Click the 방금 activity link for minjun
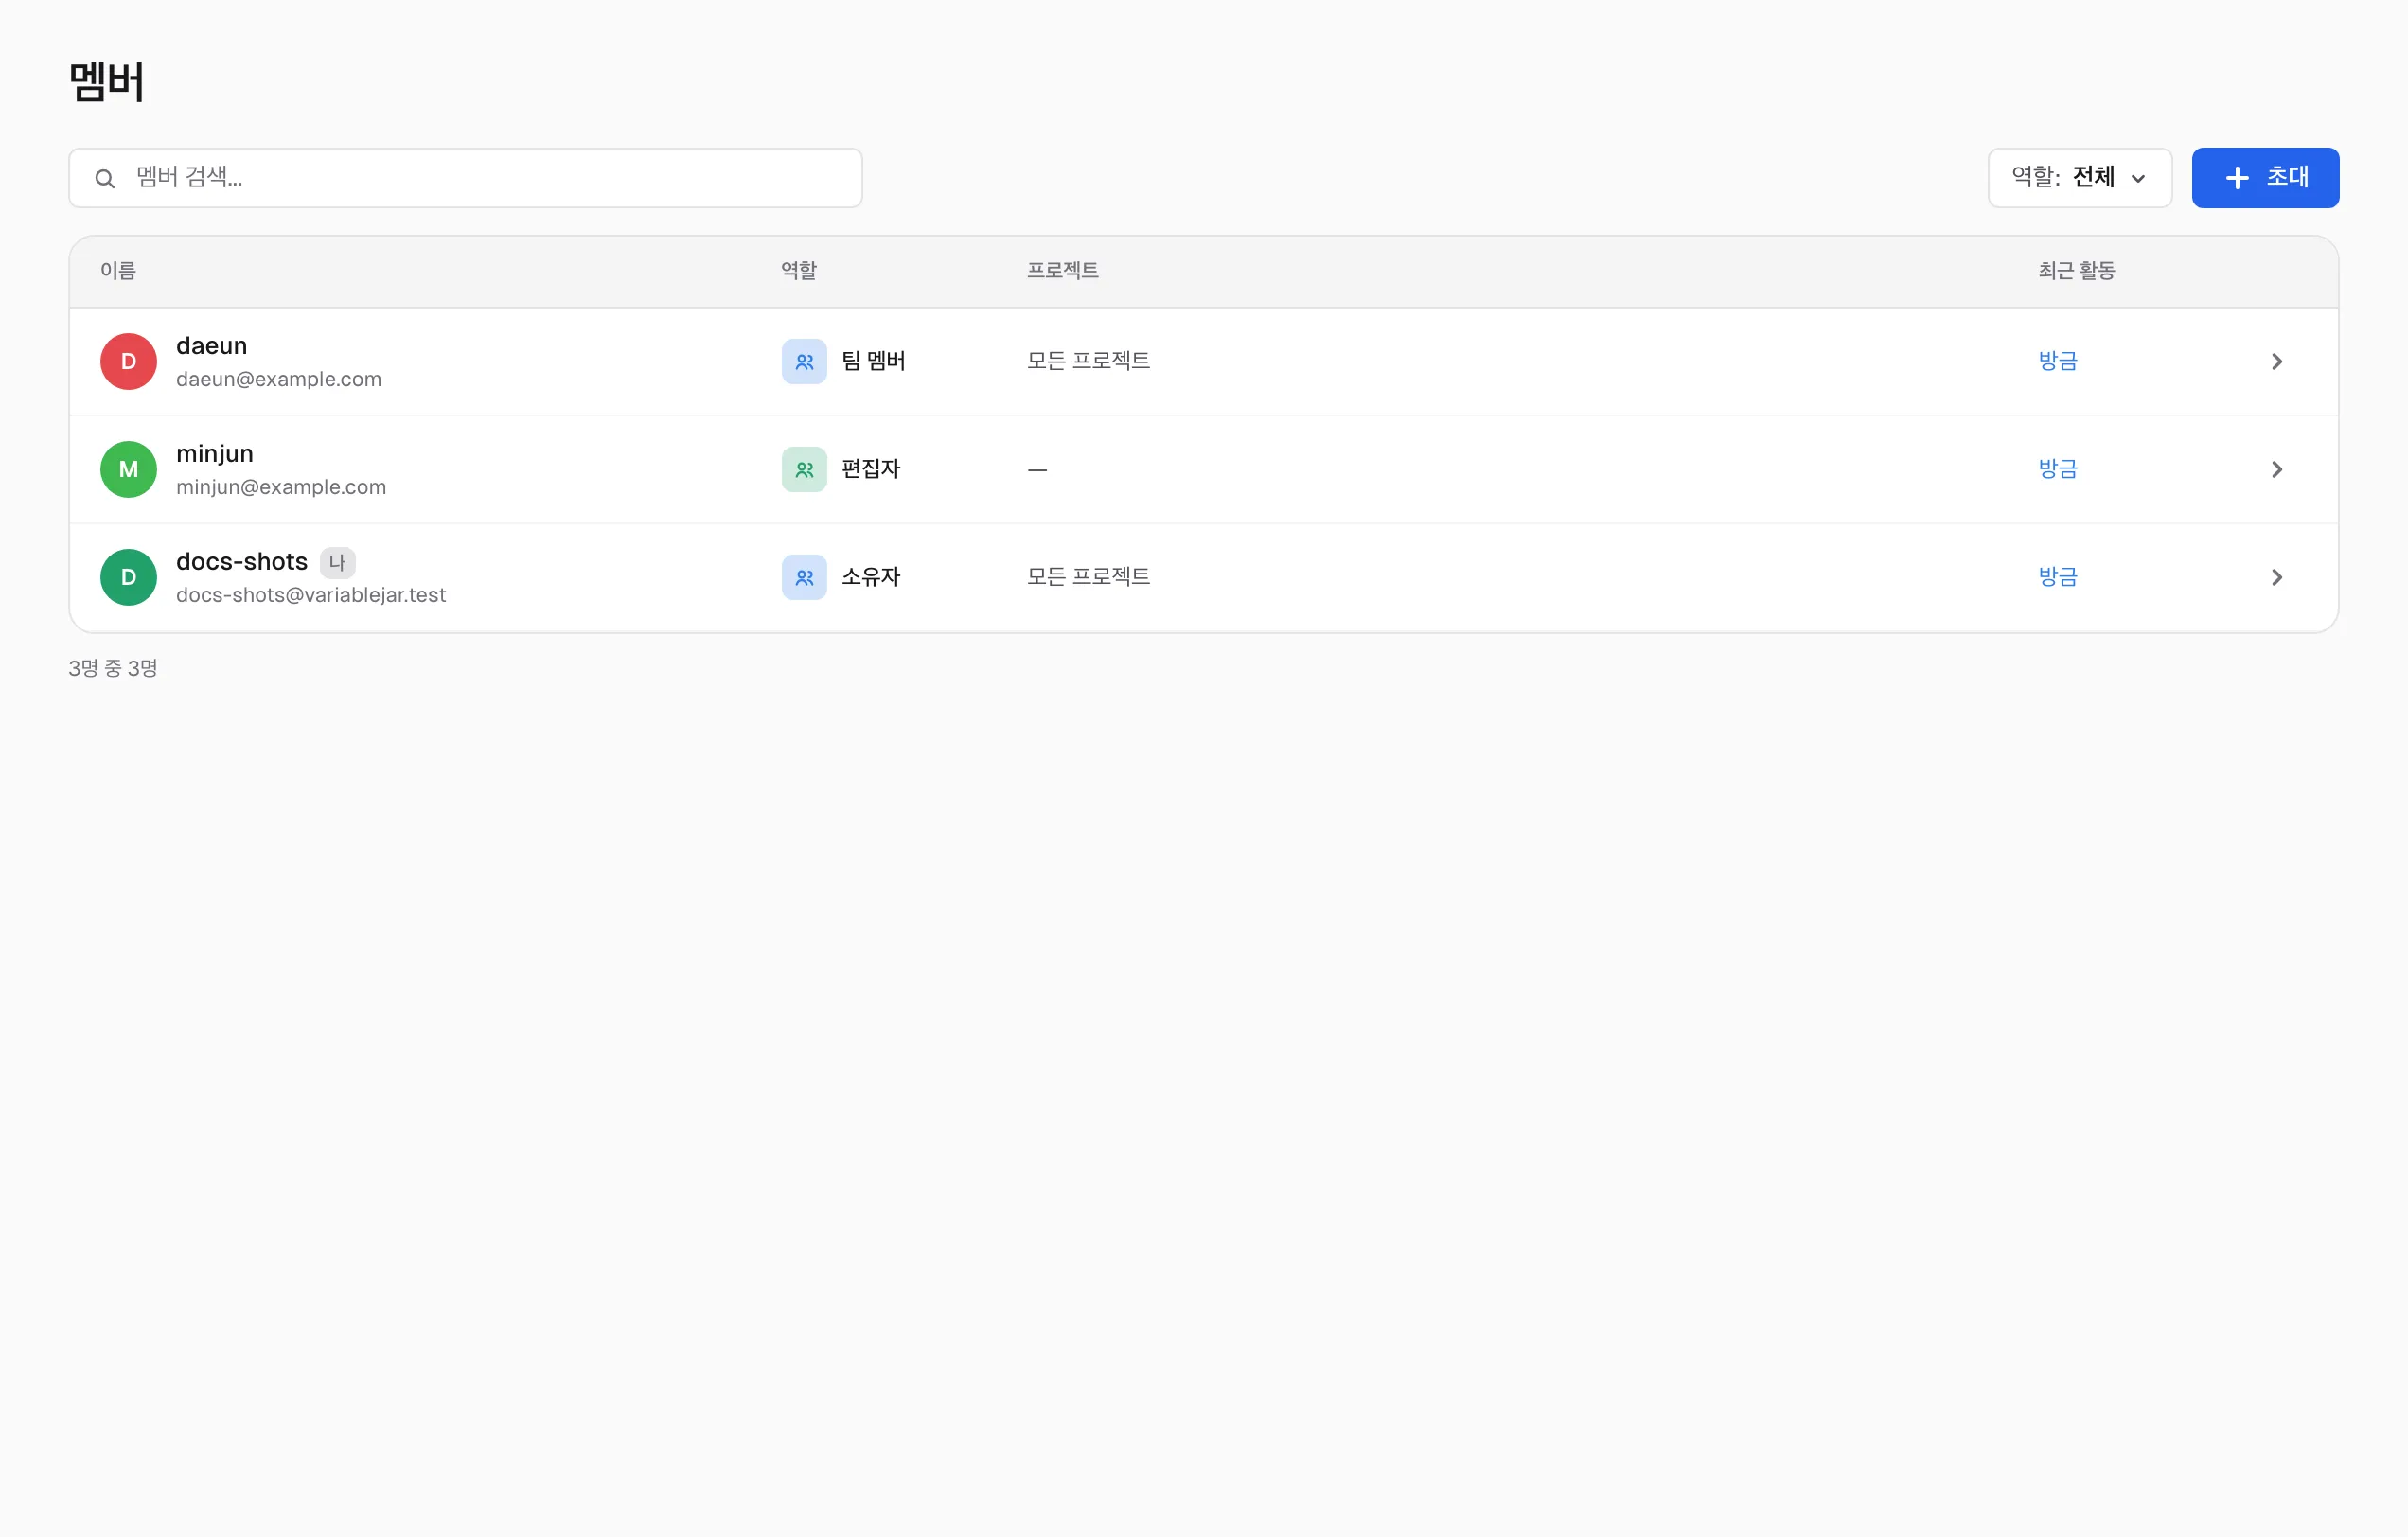This screenshot has height=1537, width=2408. tap(2058, 469)
